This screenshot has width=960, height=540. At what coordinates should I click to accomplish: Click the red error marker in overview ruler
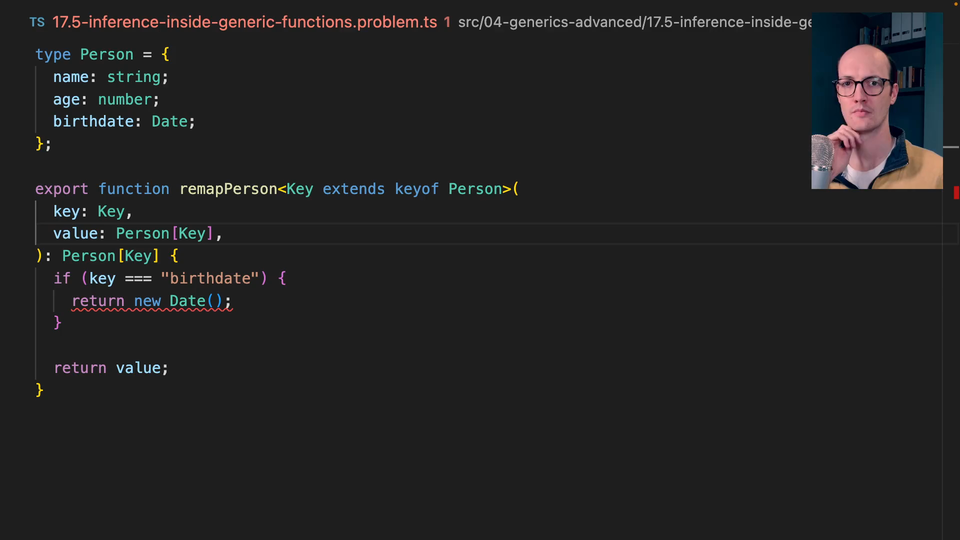[x=956, y=192]
